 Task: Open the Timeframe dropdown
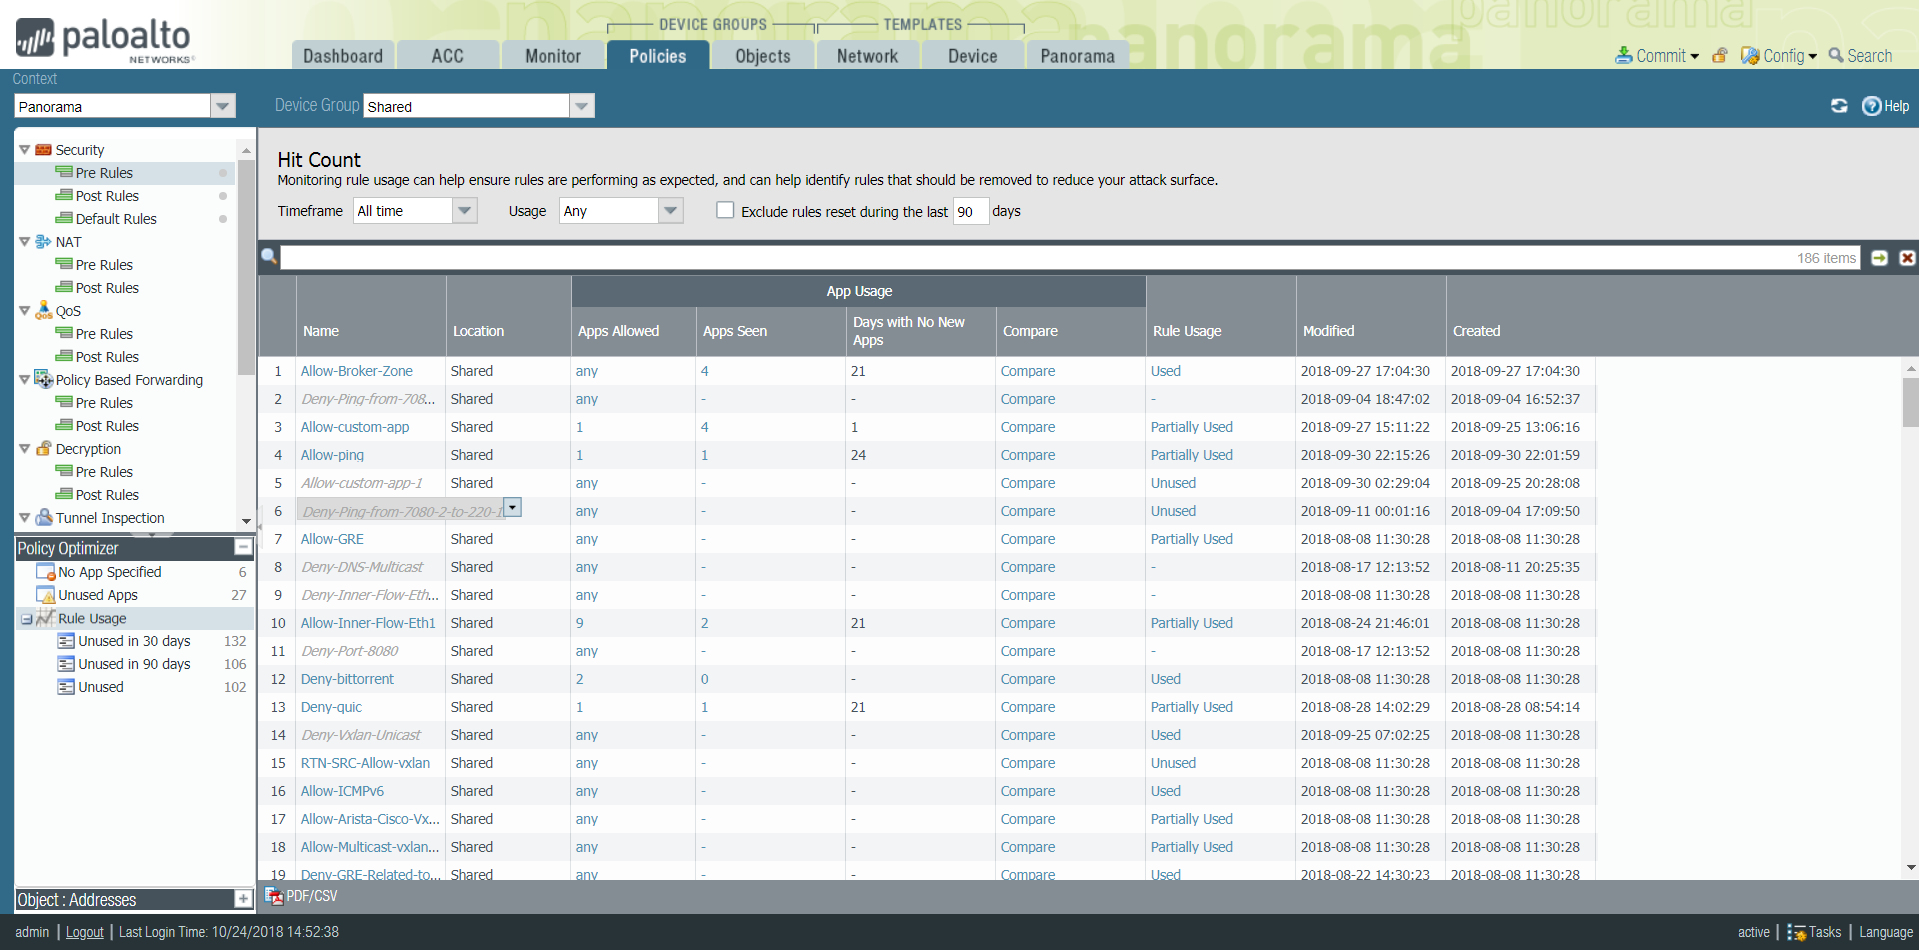click(x=463, y=211)
